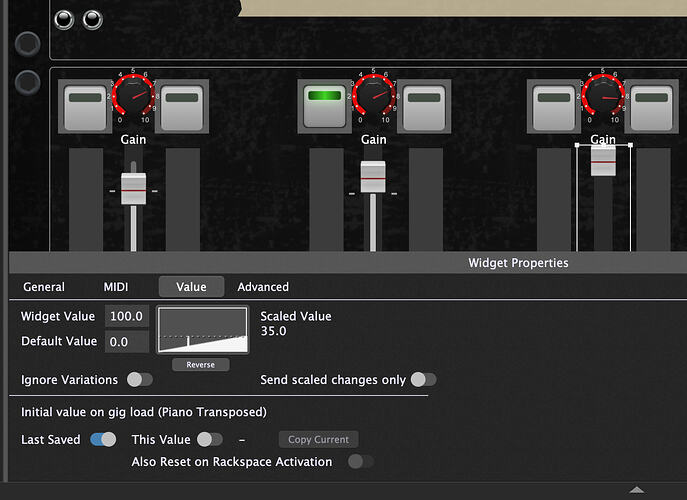
Task: Click the left channel fader handle
Action: click(134, 189)
